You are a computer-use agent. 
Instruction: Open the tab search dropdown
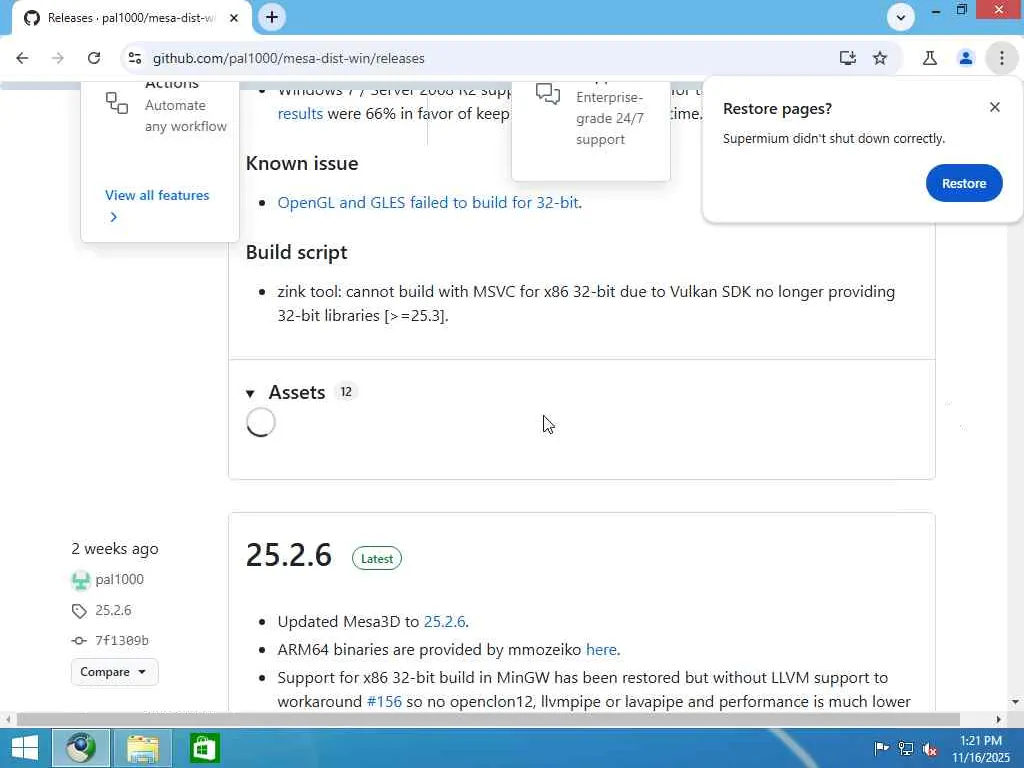(x=901, y=18)
